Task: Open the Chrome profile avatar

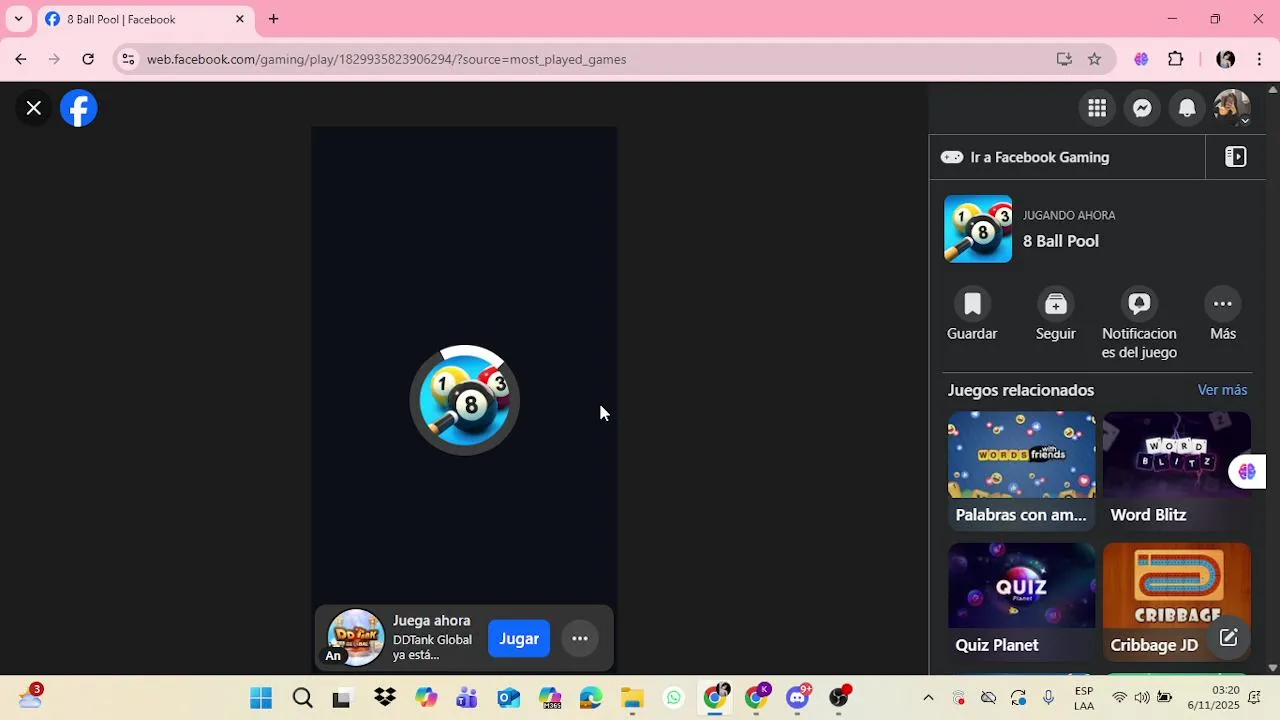Action: click(x=1226, y=59)
